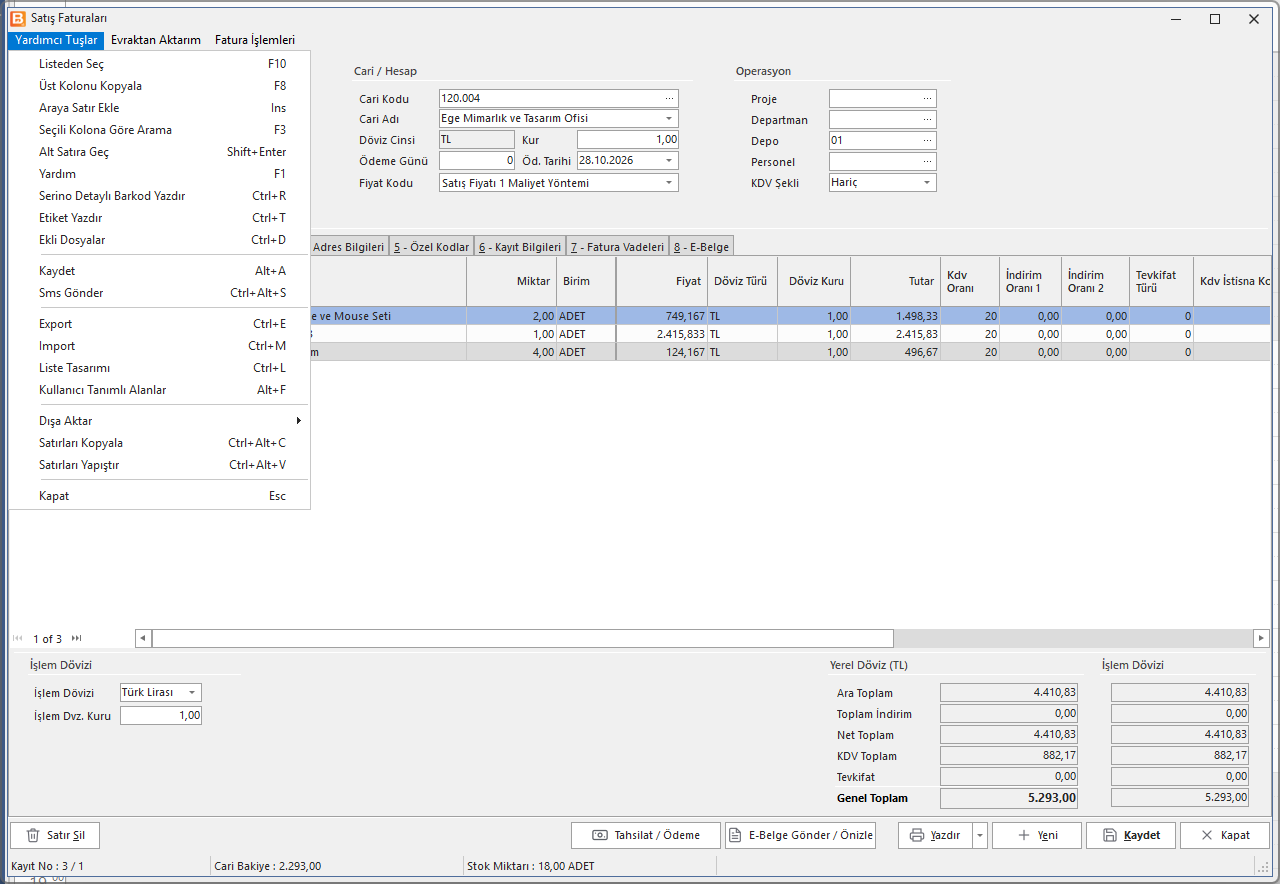Image resolution: width=1280 pixels, height=884 pixels.
Task: Open the Öd. Tarihi date picker dropdown
Action: pyautogui.click(x=670, y=161)
